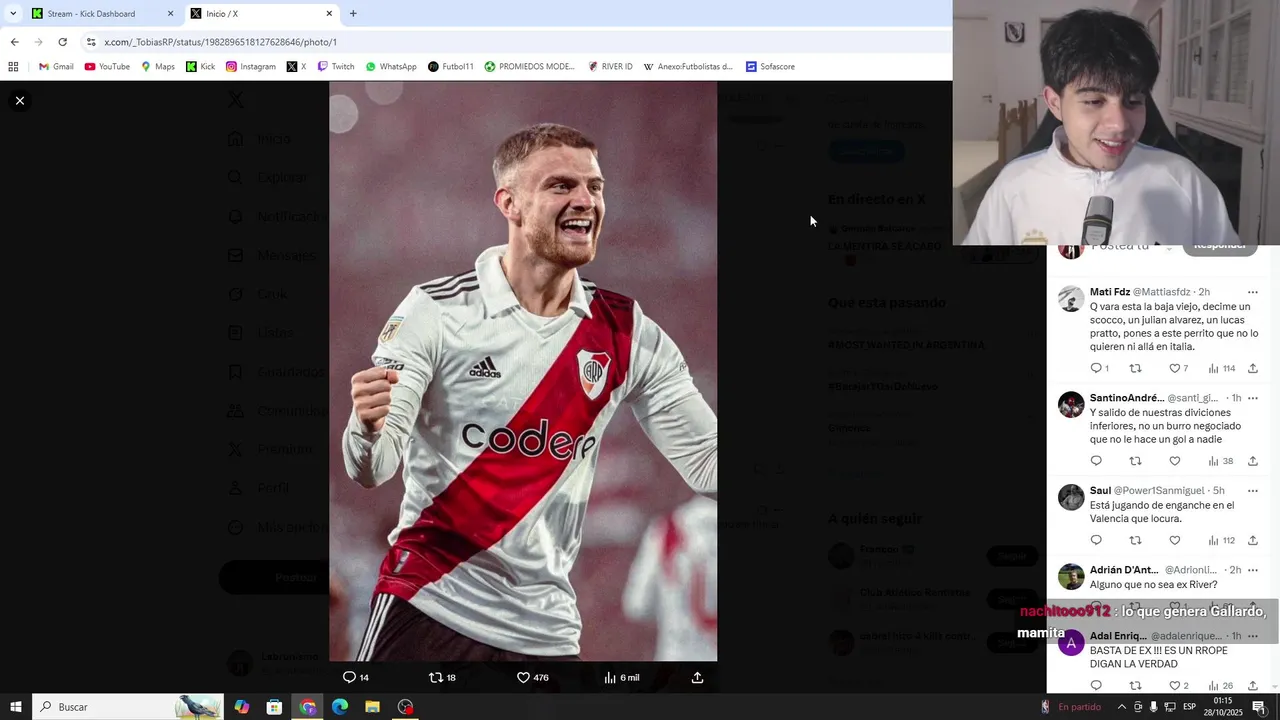Open the browser apps grid
Image resolution: width=1280 pixels, height=720 pixels.
point(13,67)
